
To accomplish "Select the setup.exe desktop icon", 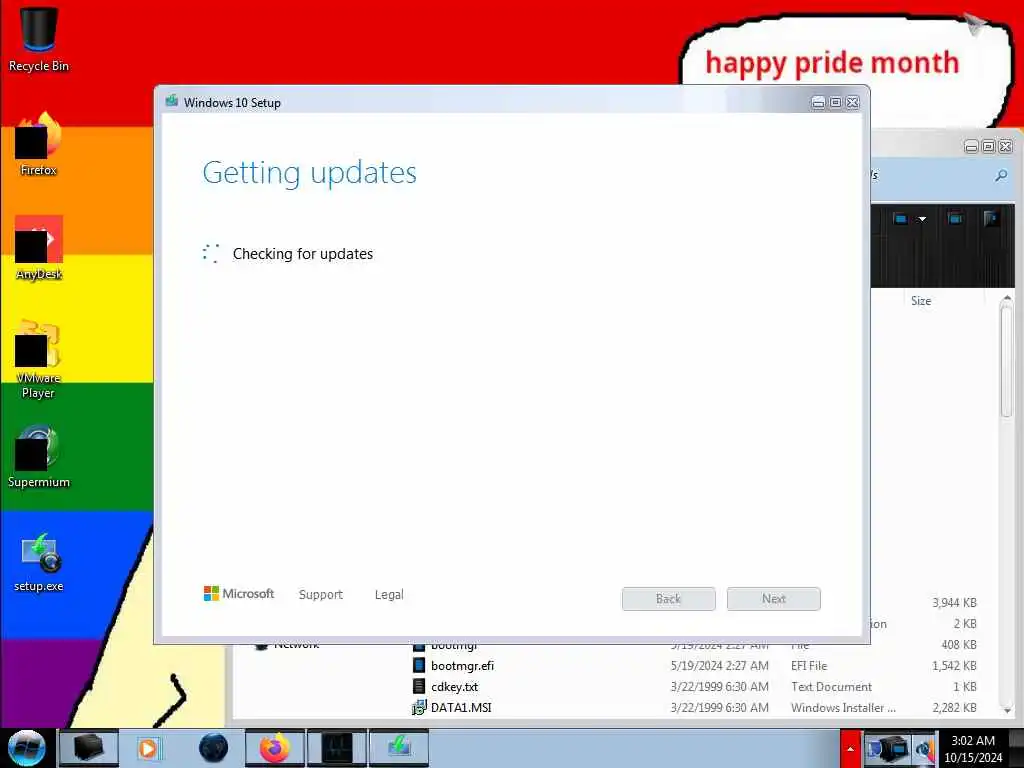I will click(38, 562).
